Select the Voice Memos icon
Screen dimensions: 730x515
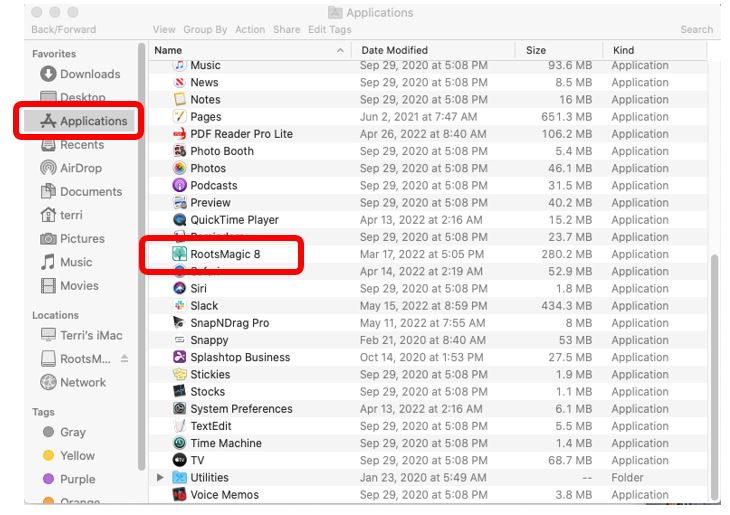(x=180, y=495)
